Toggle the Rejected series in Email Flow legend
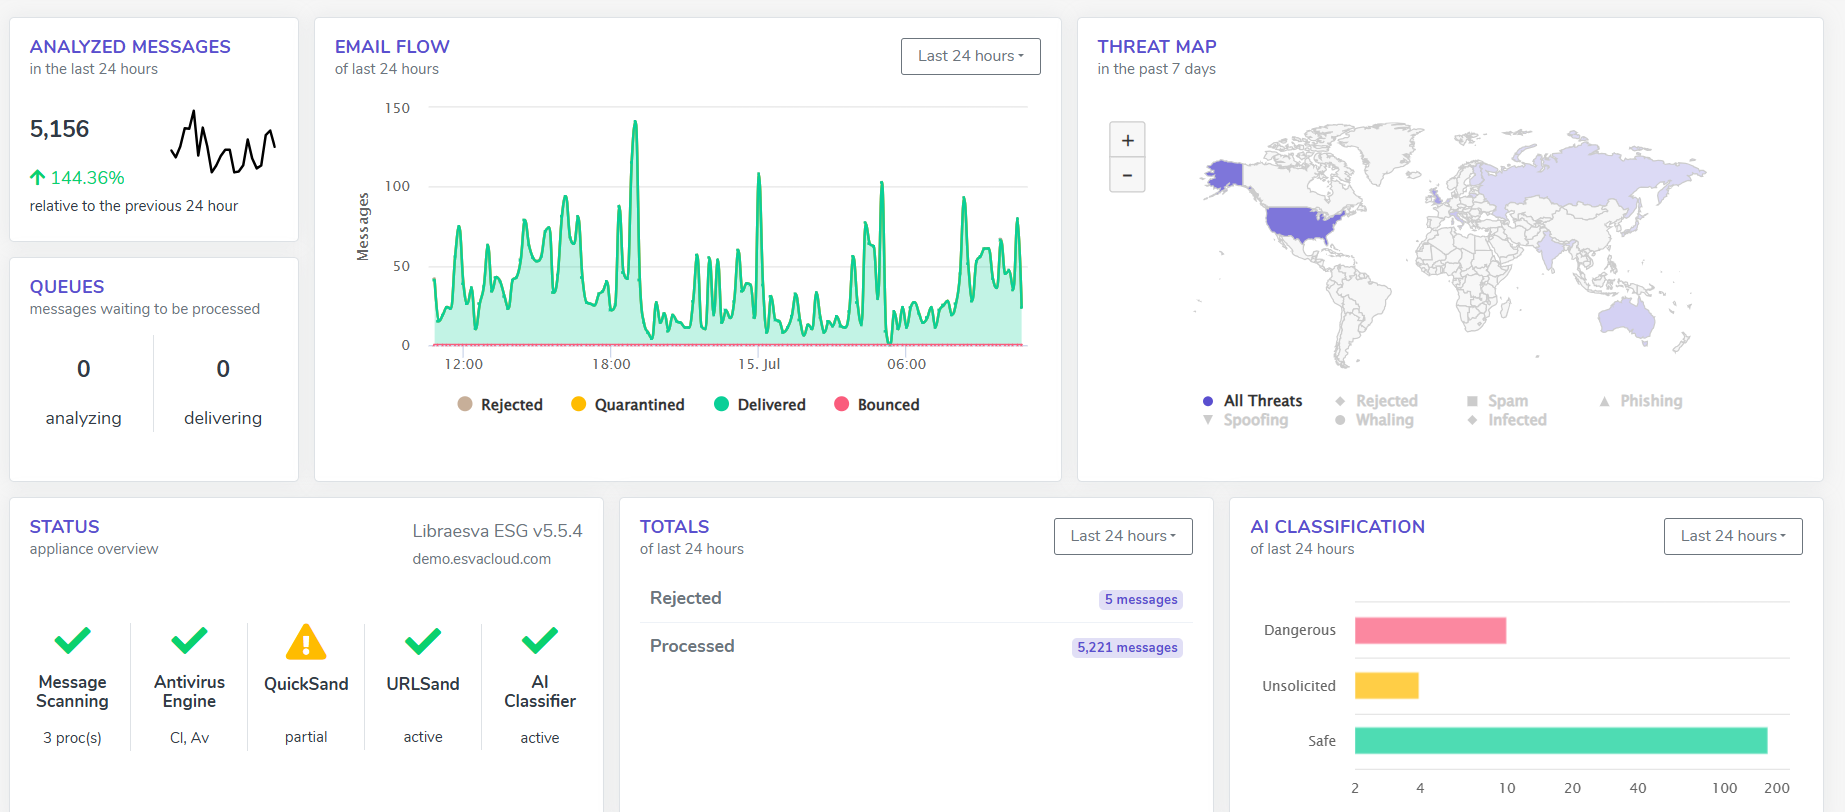 click(x=500, y=404)
